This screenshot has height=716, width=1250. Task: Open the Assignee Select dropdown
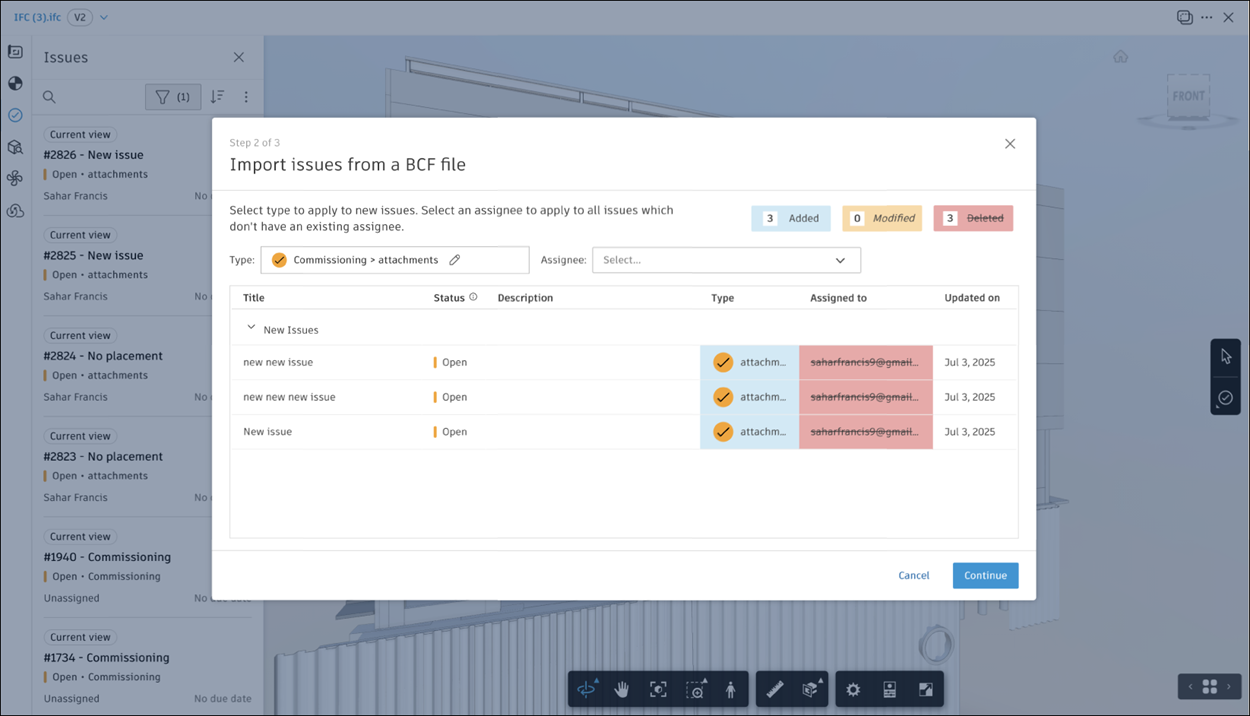(727, 260)
